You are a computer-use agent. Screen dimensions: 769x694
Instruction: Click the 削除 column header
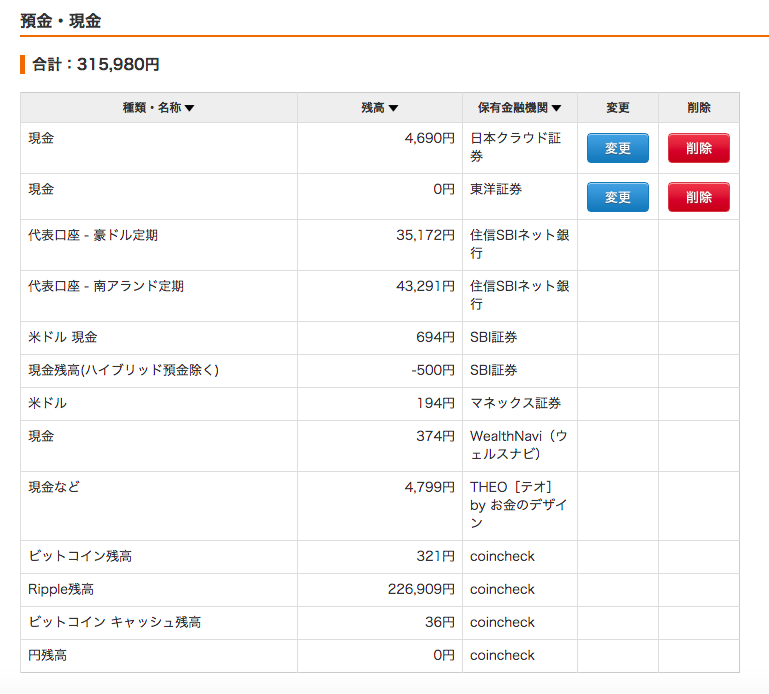(698, 108)
